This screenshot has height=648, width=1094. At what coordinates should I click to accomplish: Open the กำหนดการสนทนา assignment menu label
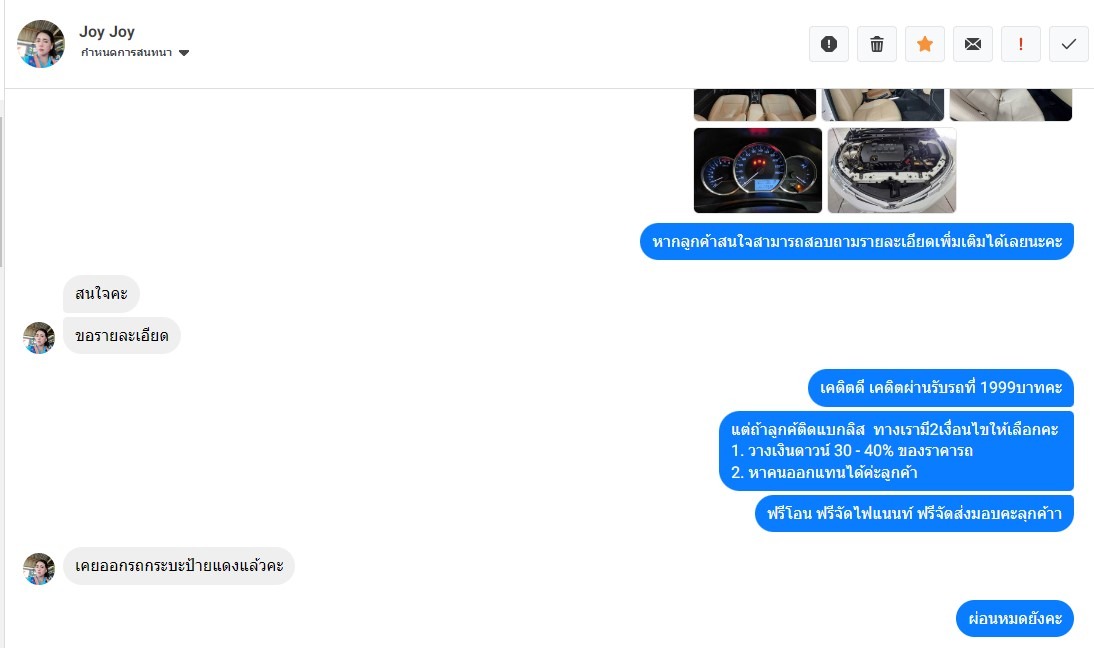click(126, 53)
